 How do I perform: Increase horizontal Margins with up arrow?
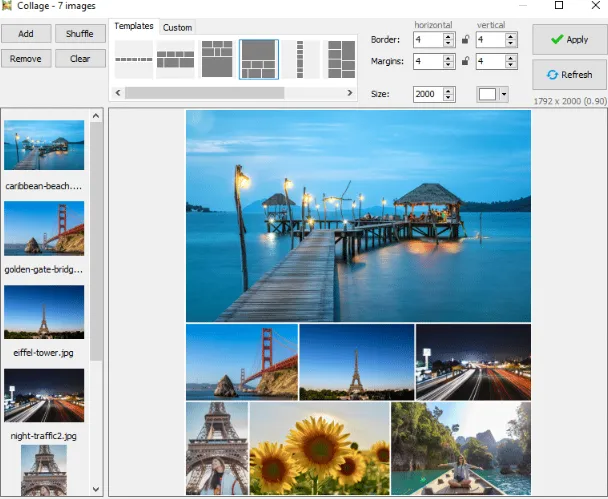click(x=448, y=58)
